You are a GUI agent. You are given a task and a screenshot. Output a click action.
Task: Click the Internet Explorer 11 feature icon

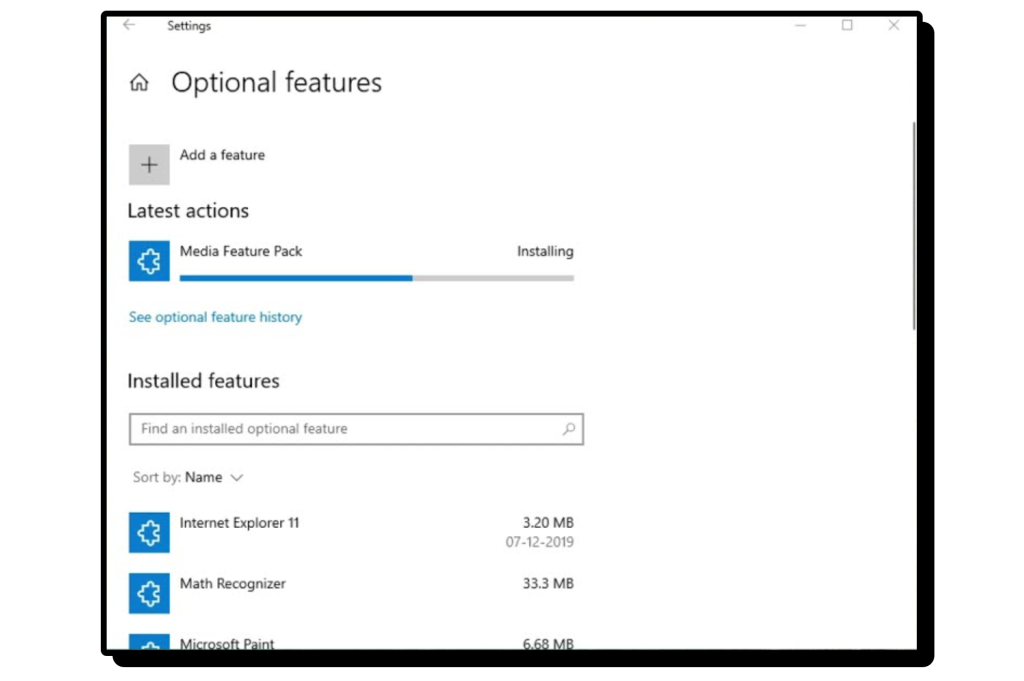click(149, 532)
